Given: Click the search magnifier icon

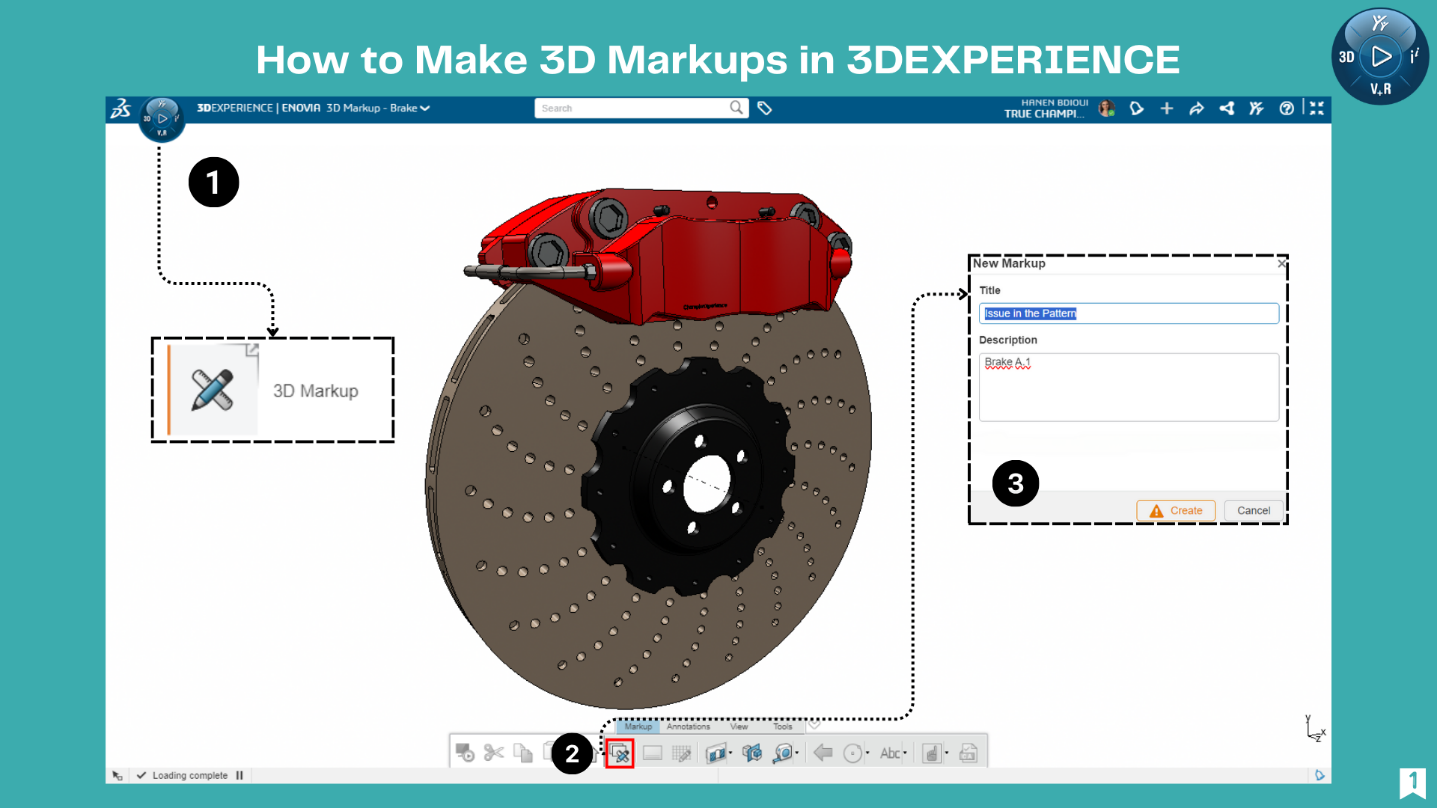Looking at the screenshot, I should coord(736,108).
